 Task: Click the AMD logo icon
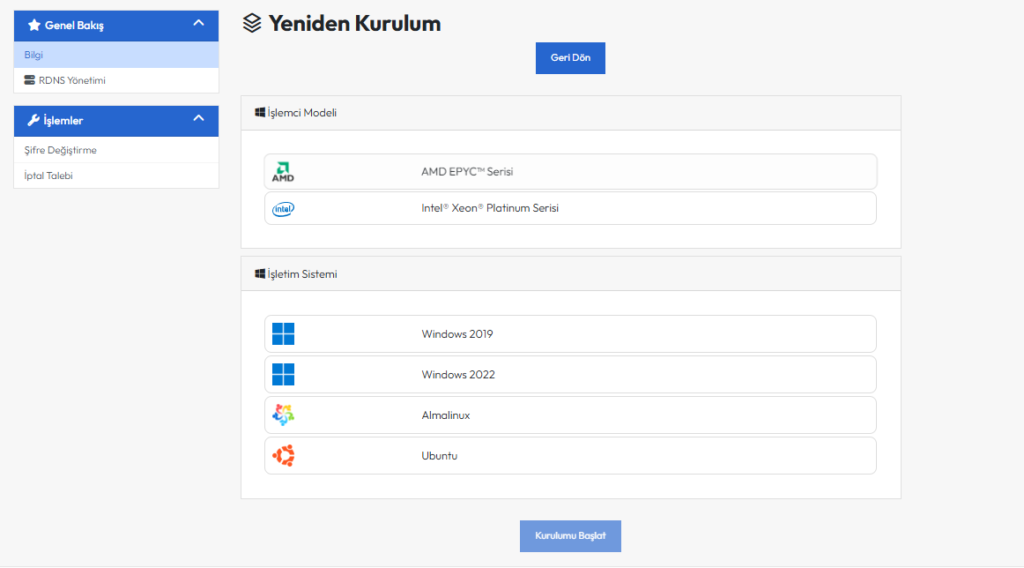click(x=283, y=172)
